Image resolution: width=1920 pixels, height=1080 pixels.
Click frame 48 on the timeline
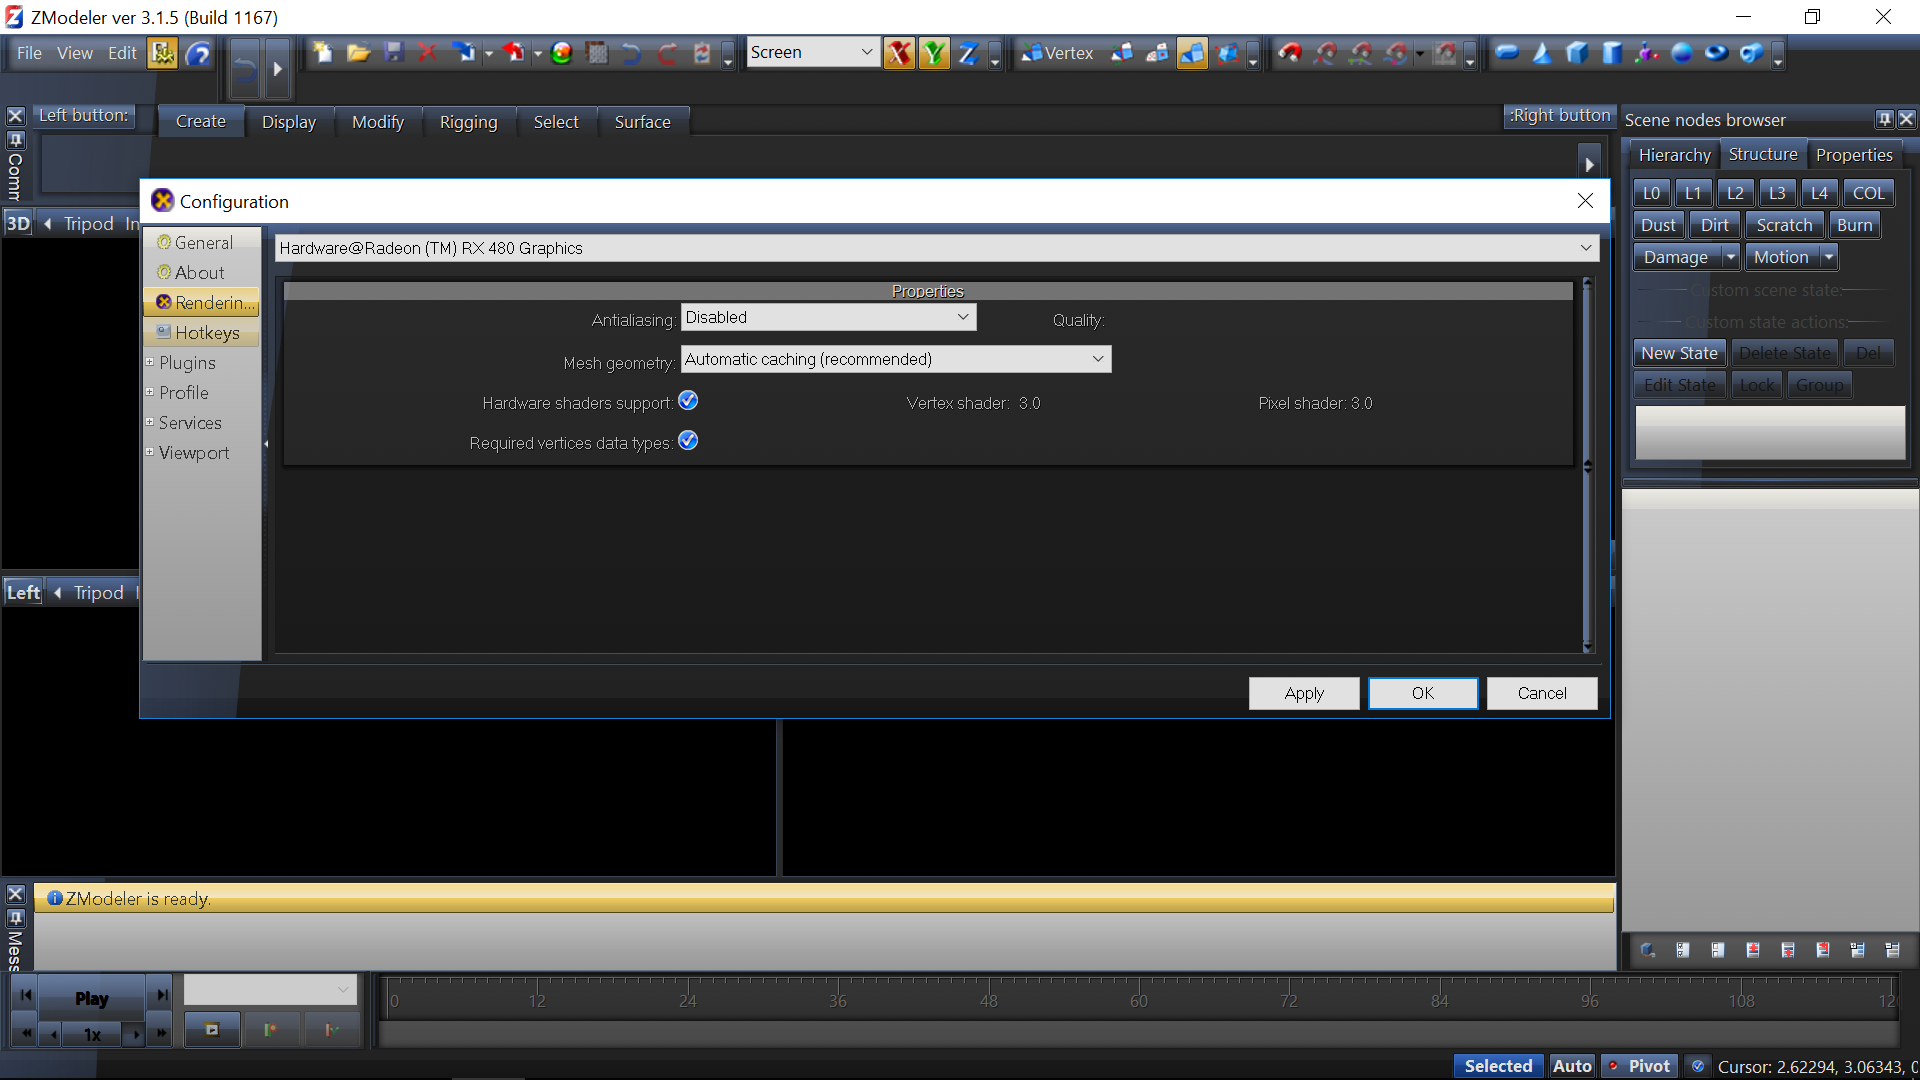988,1000
